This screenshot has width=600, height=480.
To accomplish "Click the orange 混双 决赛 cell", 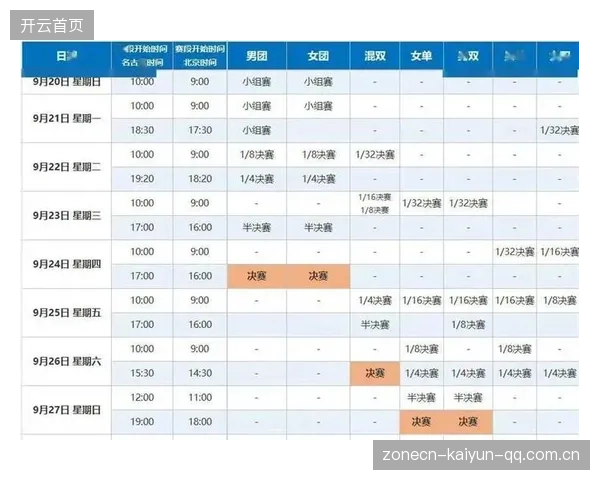I will point(375,373).
